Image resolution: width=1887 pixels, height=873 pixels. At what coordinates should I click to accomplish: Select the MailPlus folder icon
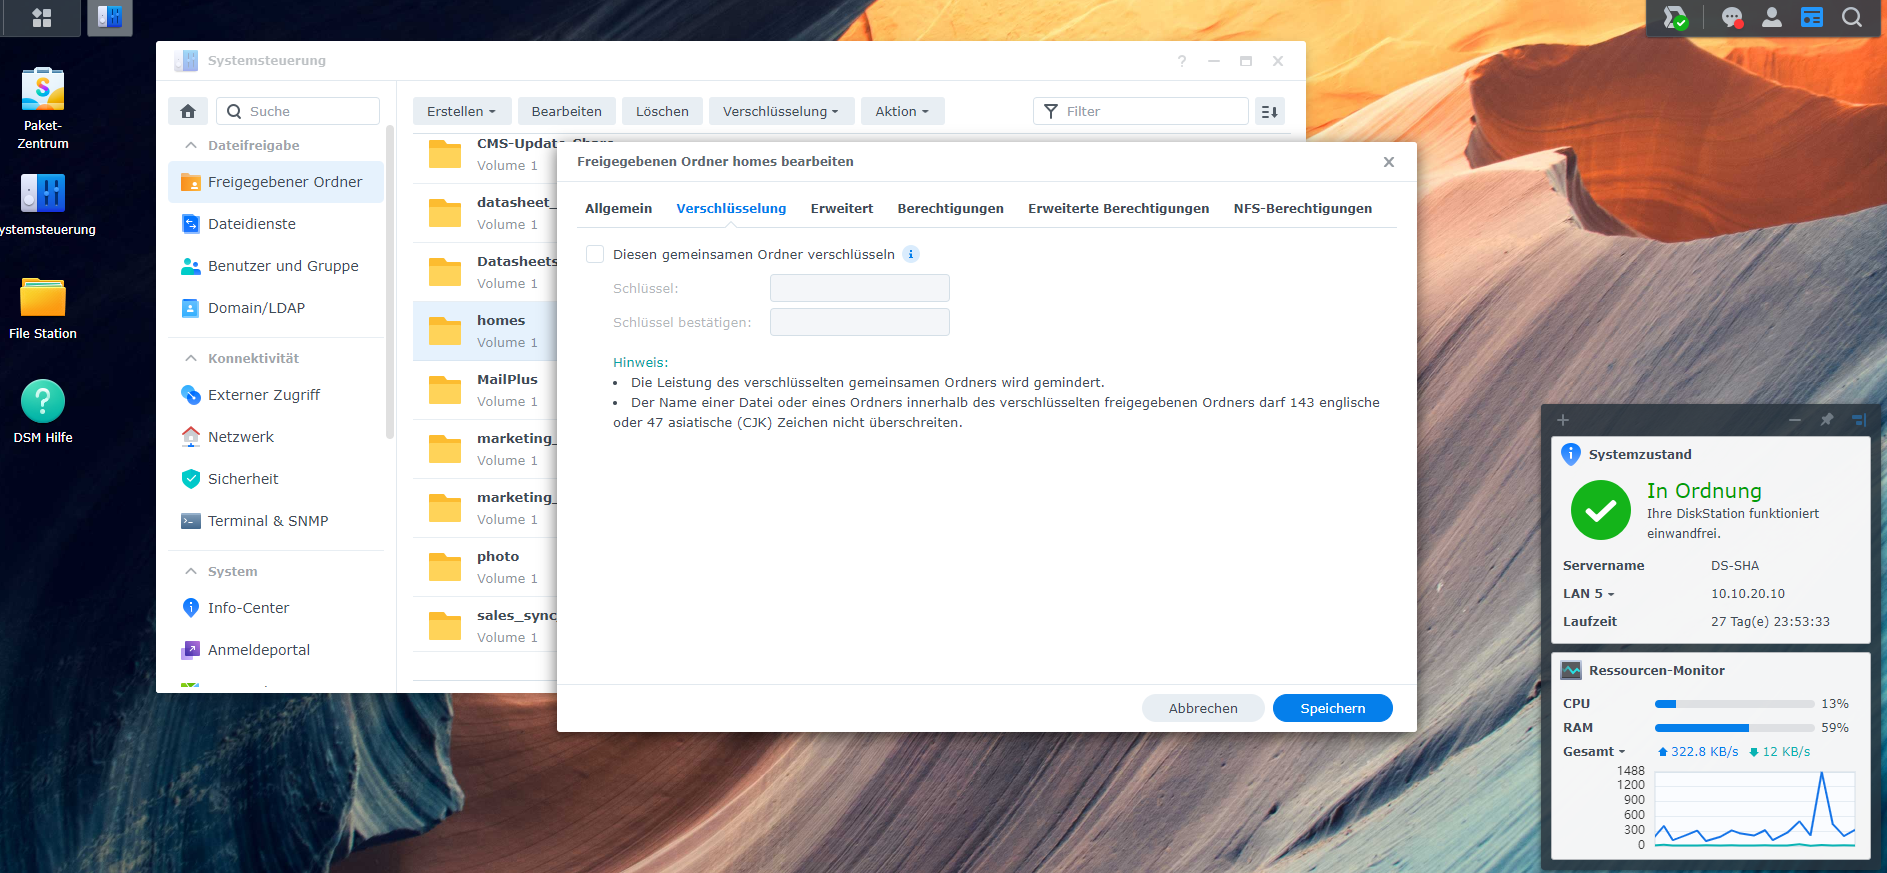[x=445, y=390]
